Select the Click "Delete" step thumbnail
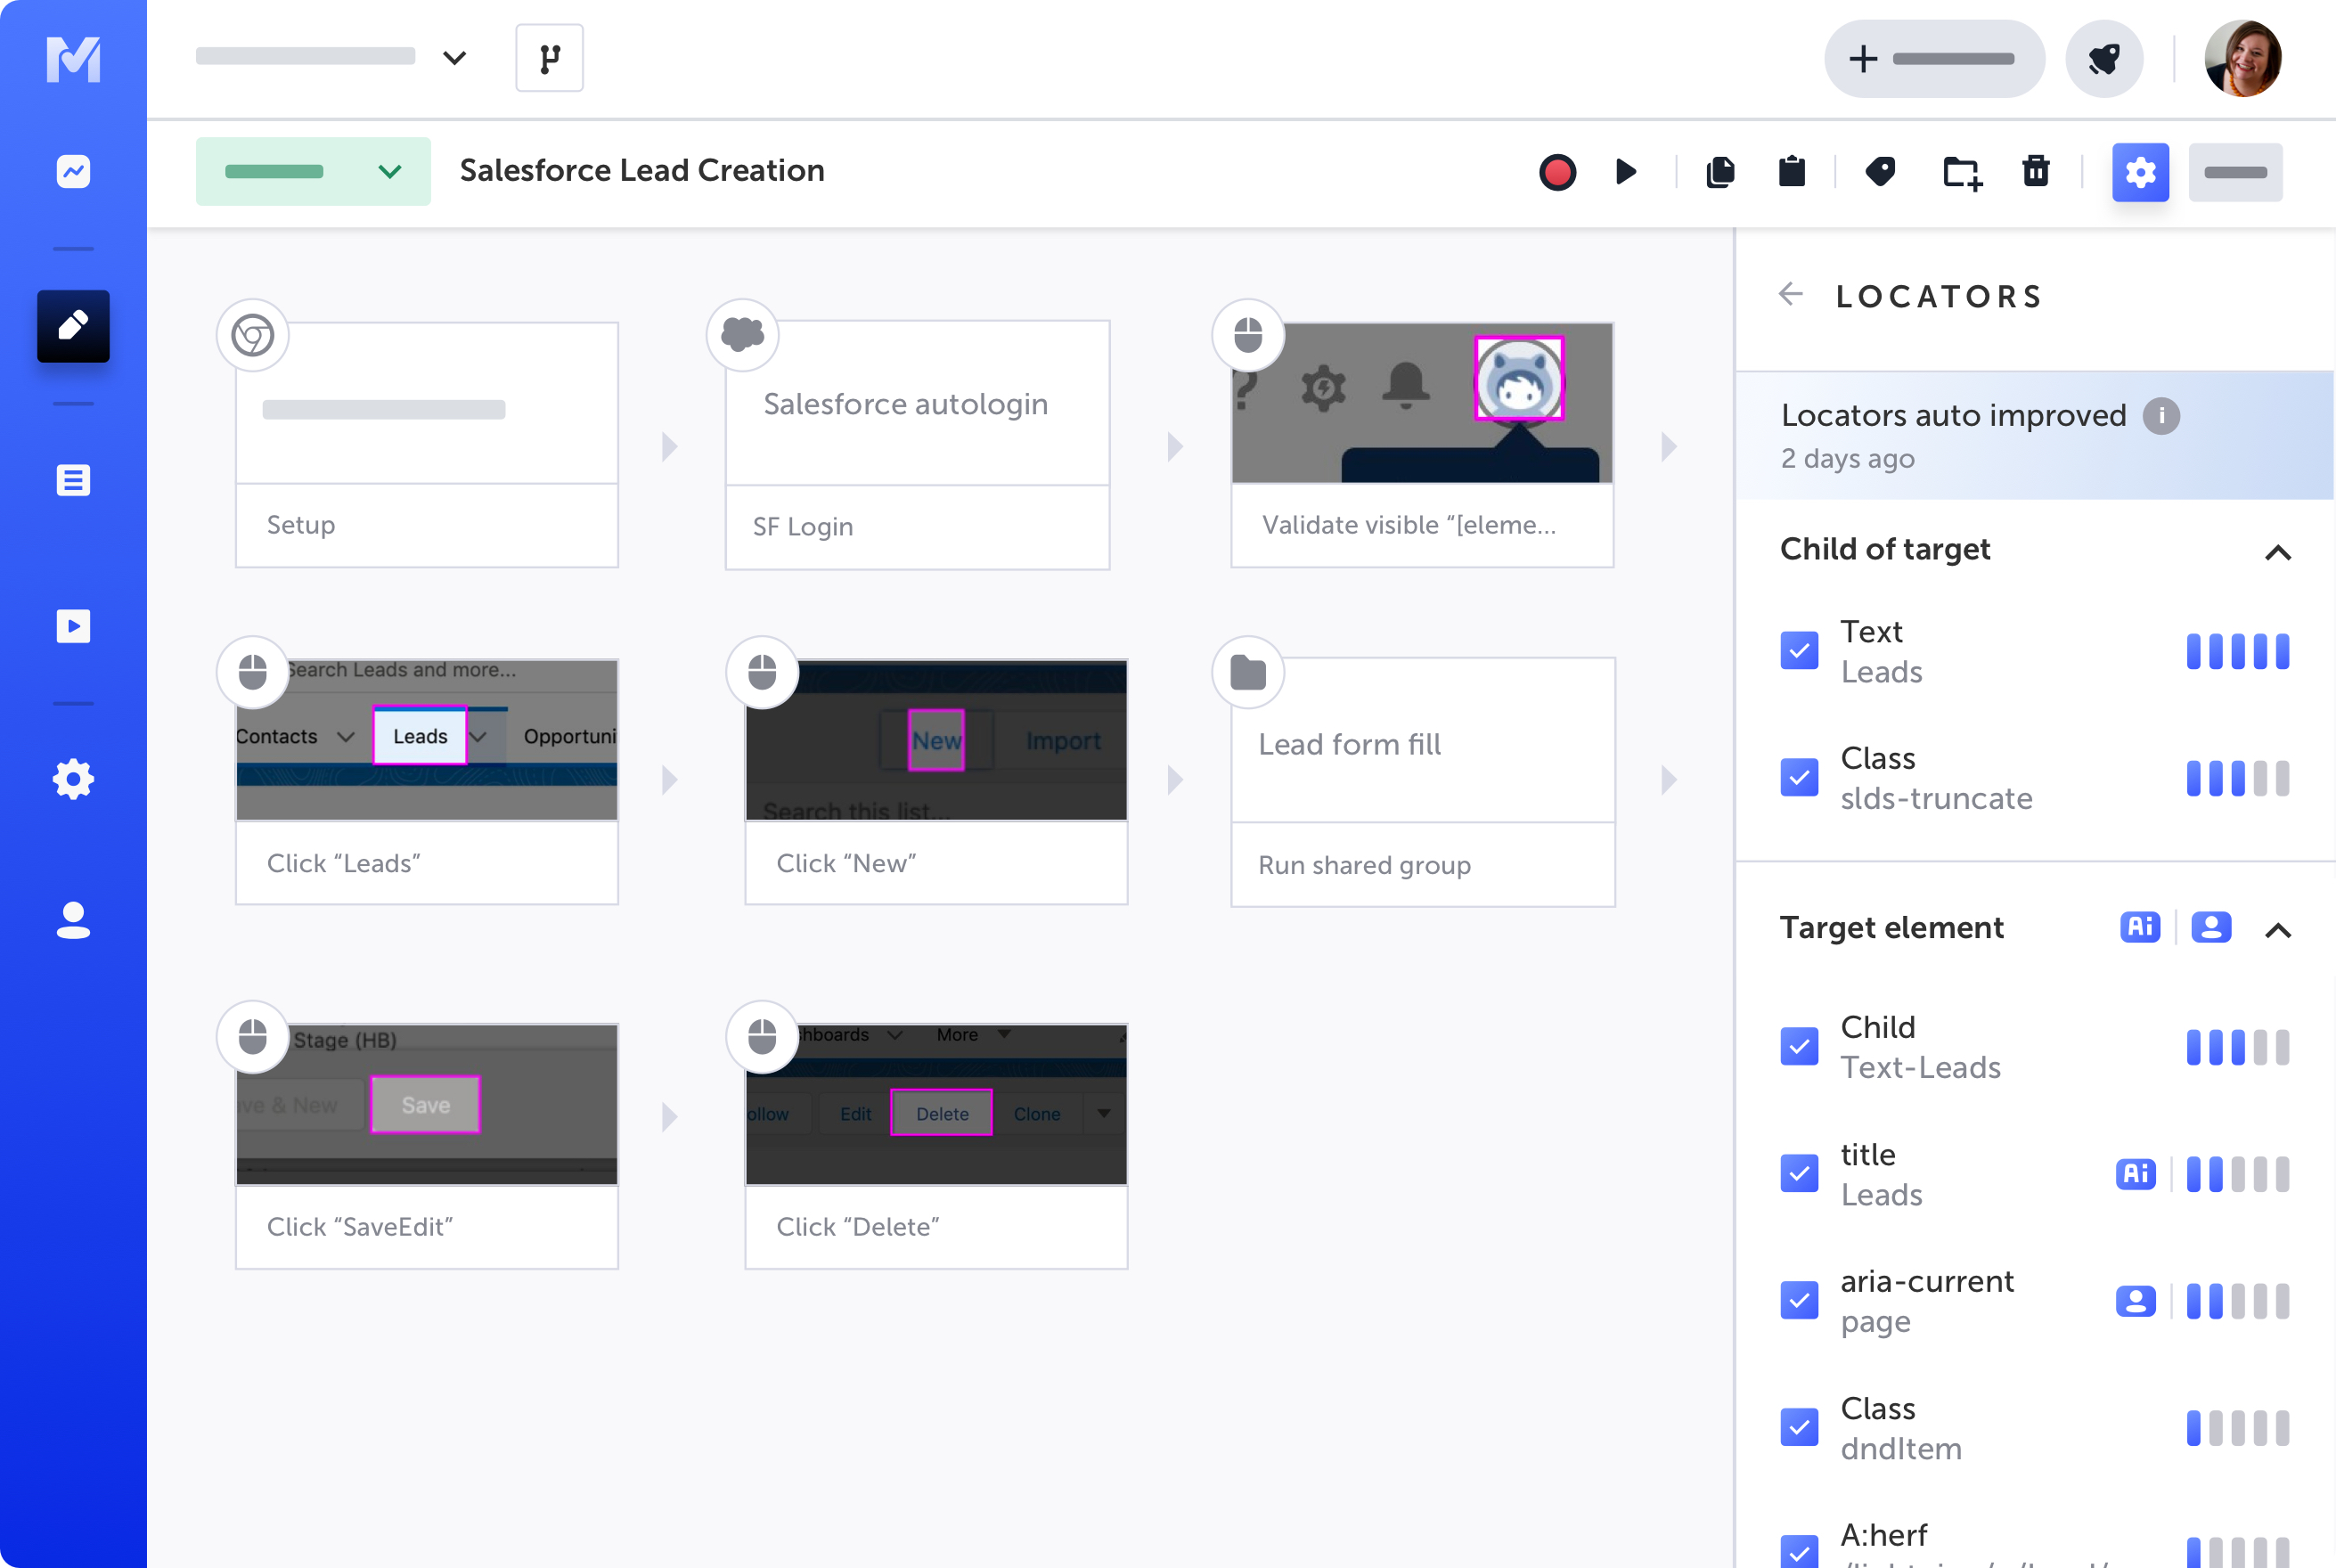 coord(936,1104)
